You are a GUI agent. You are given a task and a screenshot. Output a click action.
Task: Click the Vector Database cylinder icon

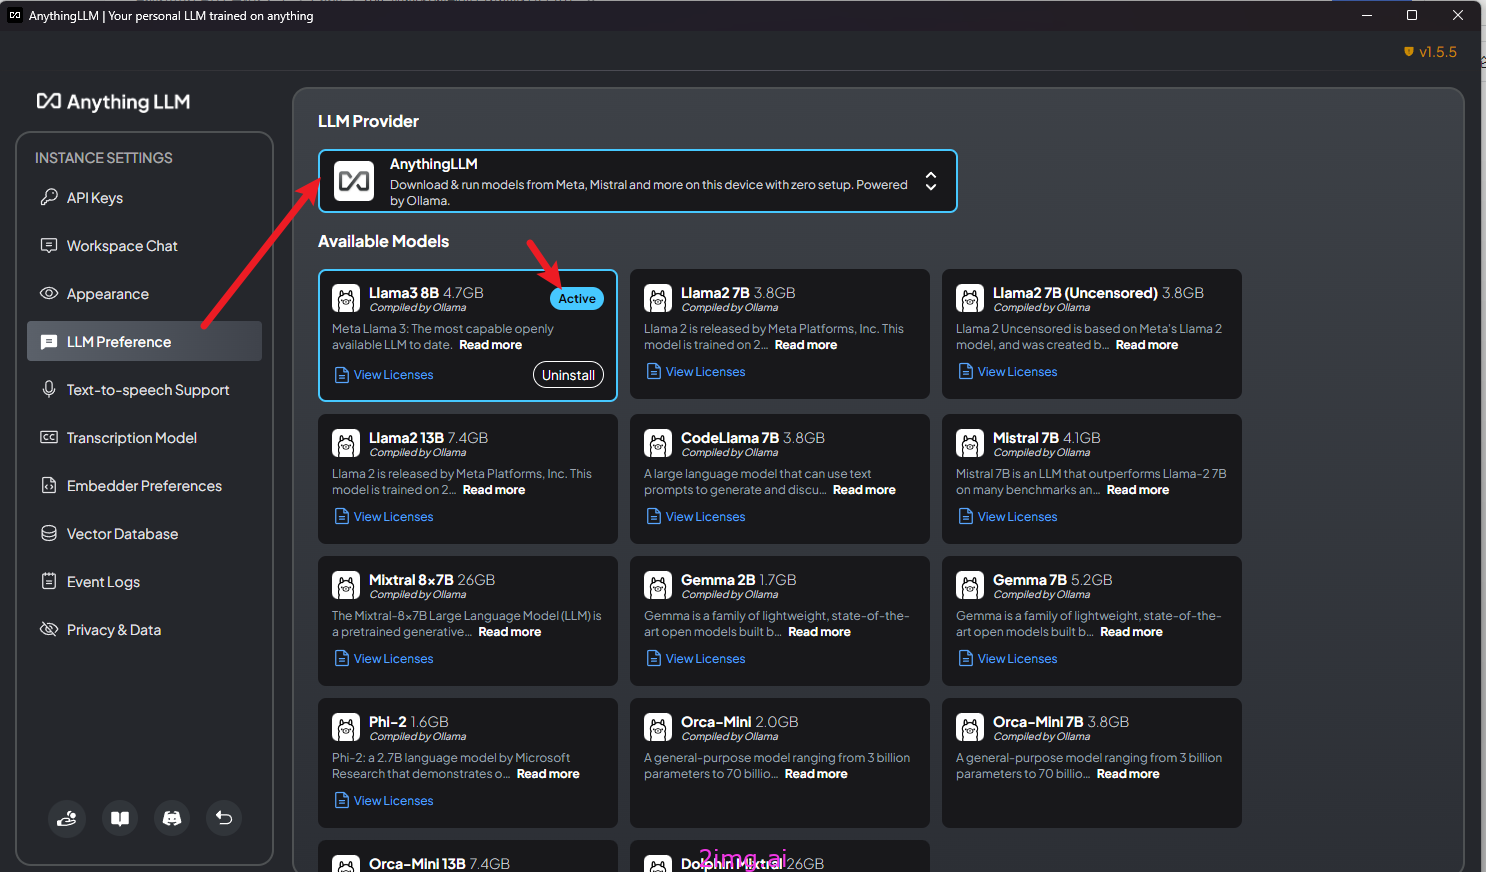pos(48,533)
